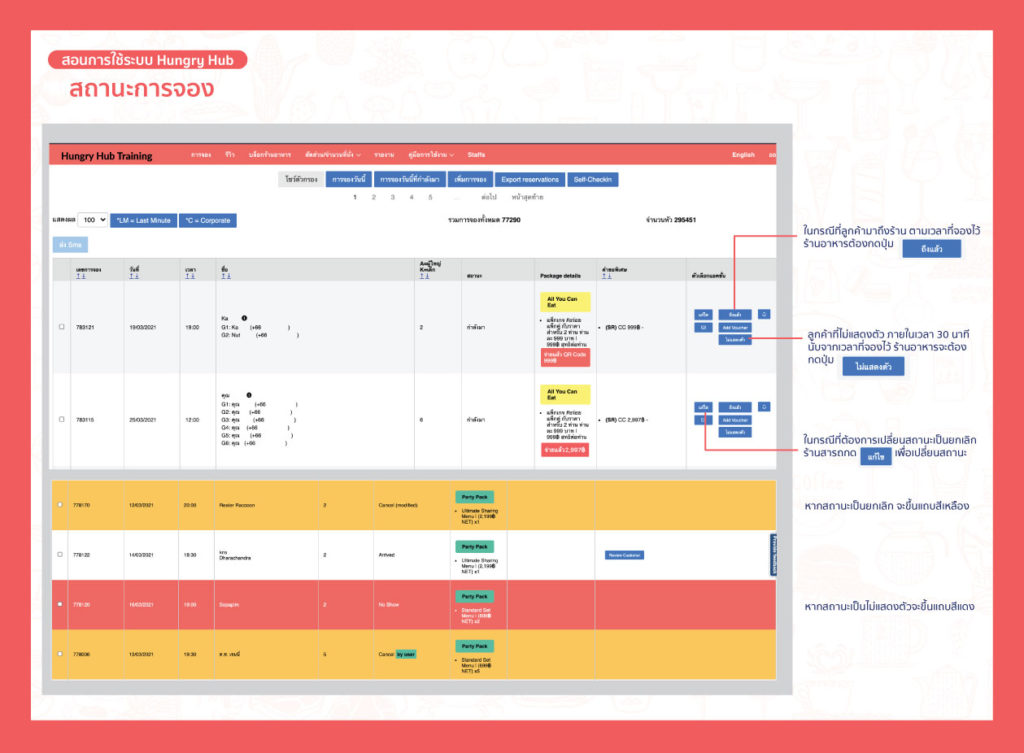The height and width of the screenshot is (753, 1024).
Task: Go to page 5 in pagination
Action: point(430,197)
